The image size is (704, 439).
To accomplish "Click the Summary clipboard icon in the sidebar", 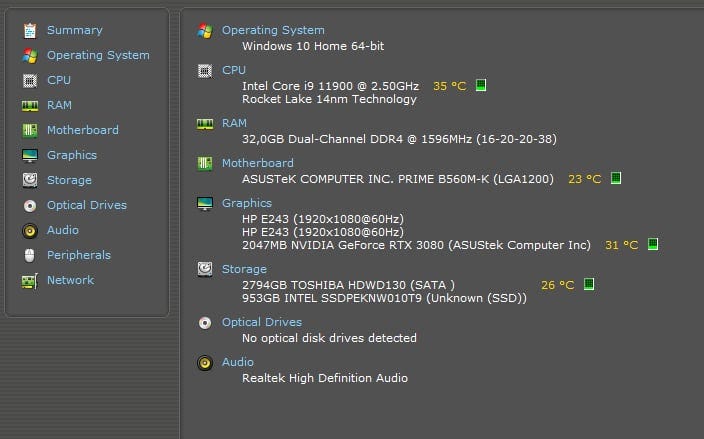I will tap(30, 31).
